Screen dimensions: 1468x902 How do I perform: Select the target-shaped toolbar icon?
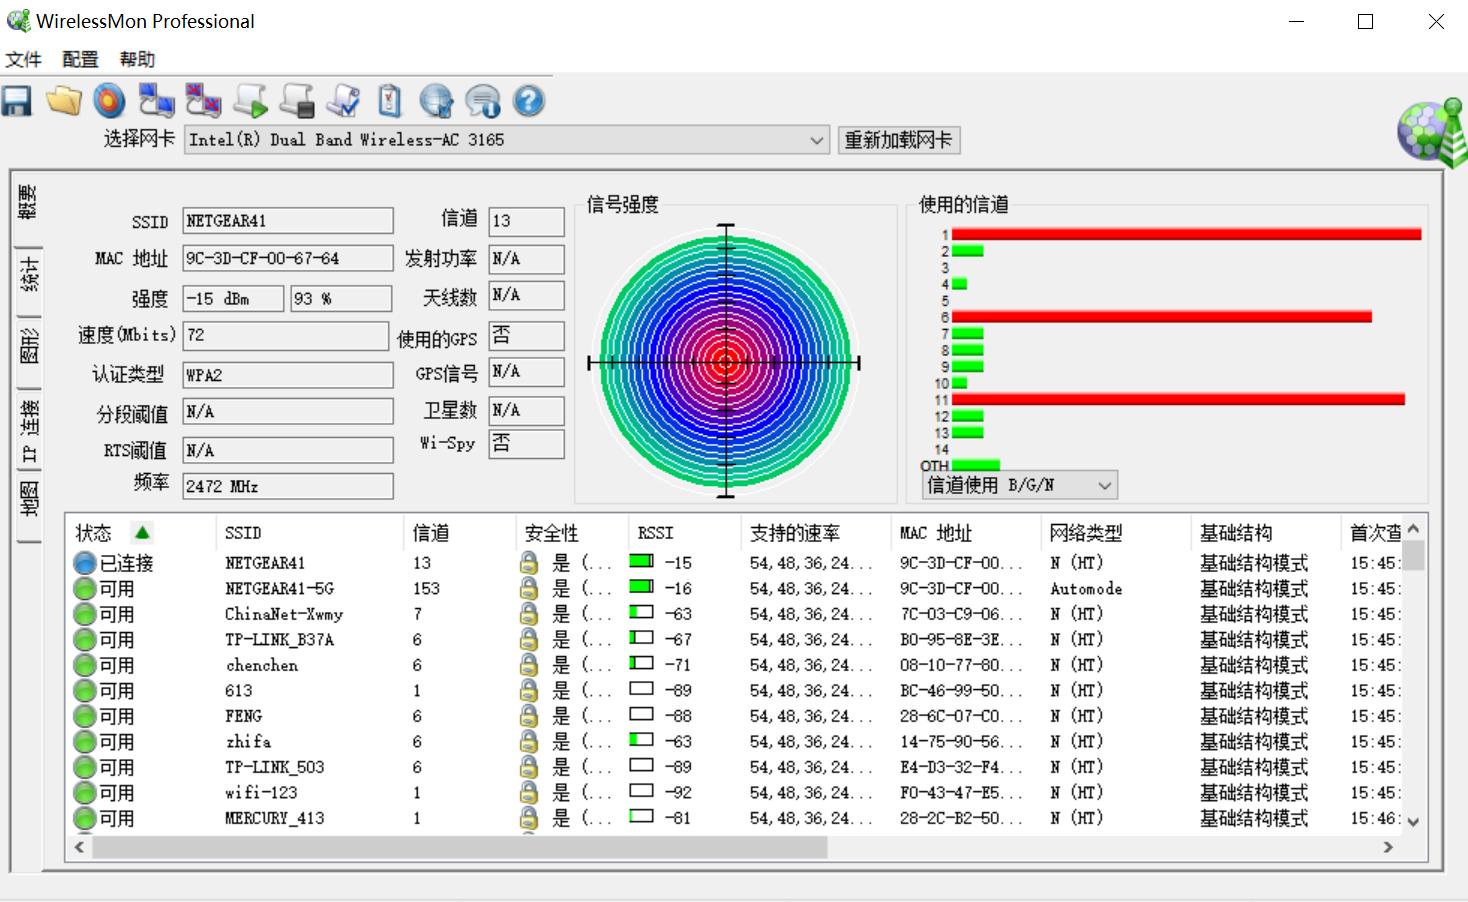pyautogui.click(x=109, y=101)
